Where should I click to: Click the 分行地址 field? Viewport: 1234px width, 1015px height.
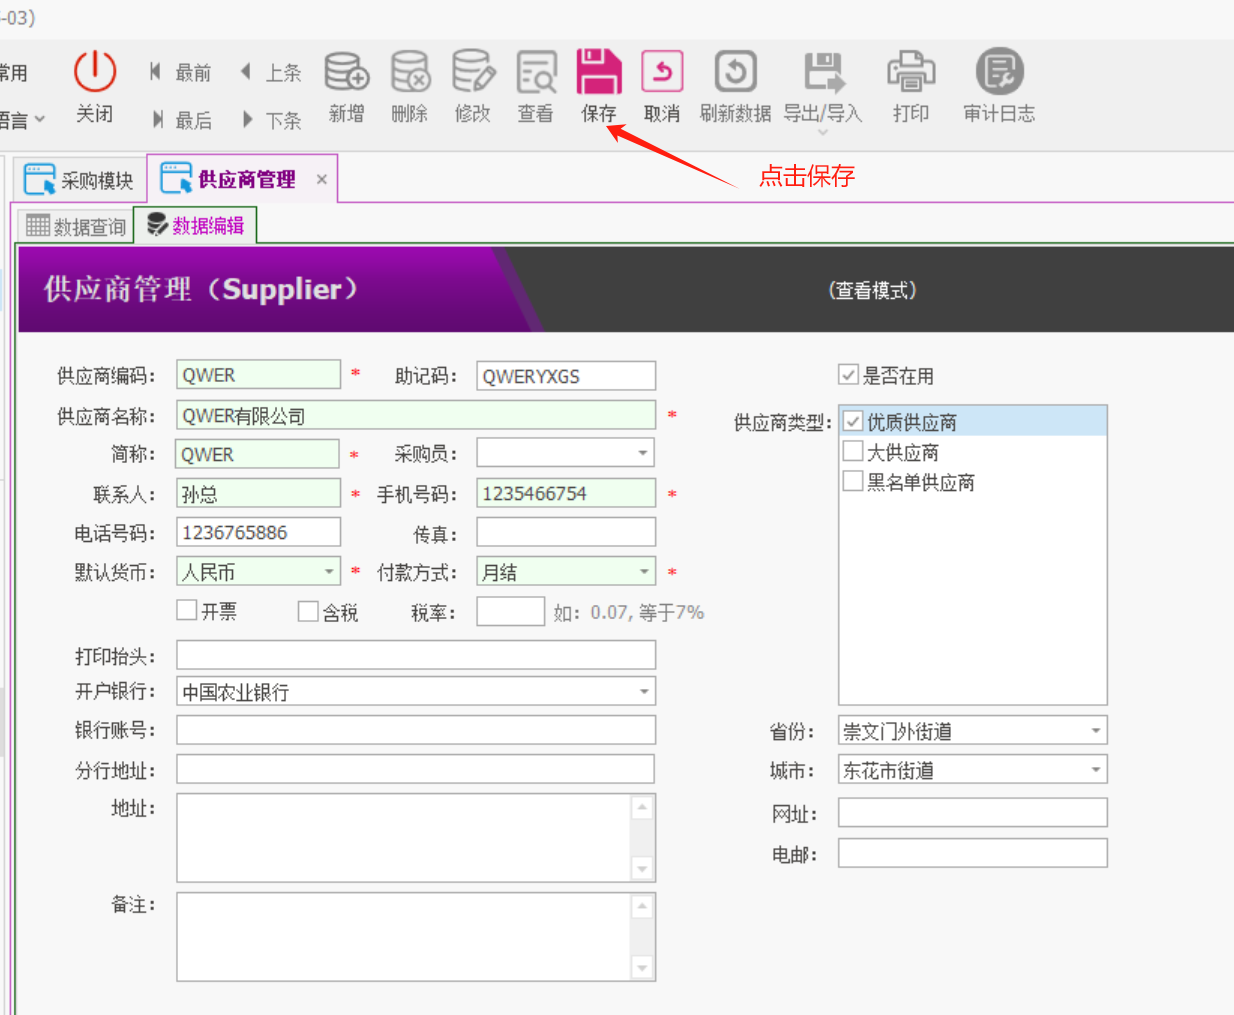point(416,769)
